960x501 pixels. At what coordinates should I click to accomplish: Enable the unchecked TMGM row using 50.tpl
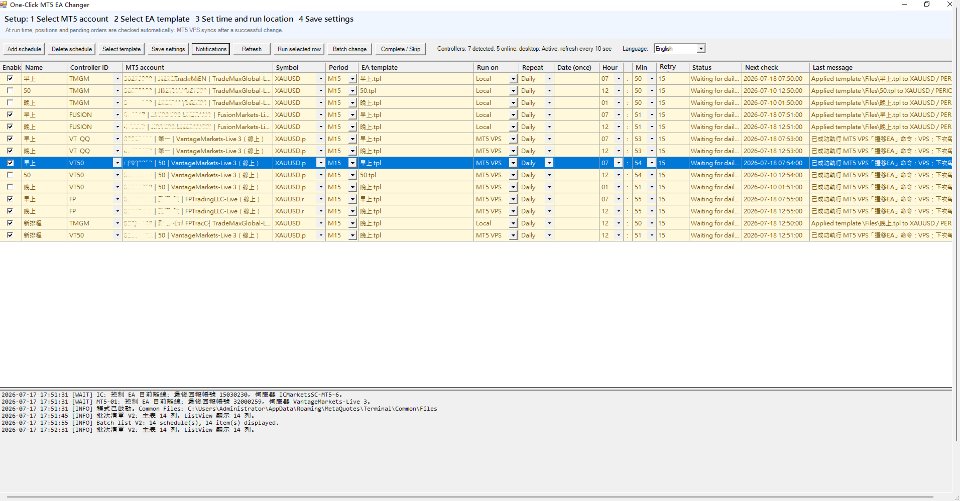[x=10, y=91]
